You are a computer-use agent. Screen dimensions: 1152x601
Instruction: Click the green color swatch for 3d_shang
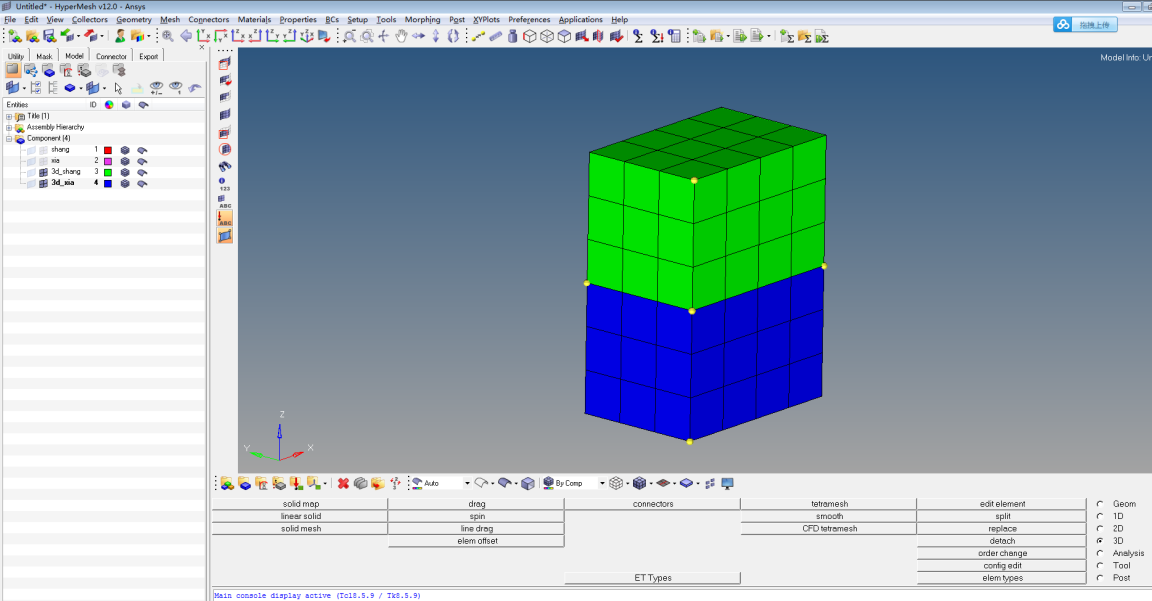point(108,172)
